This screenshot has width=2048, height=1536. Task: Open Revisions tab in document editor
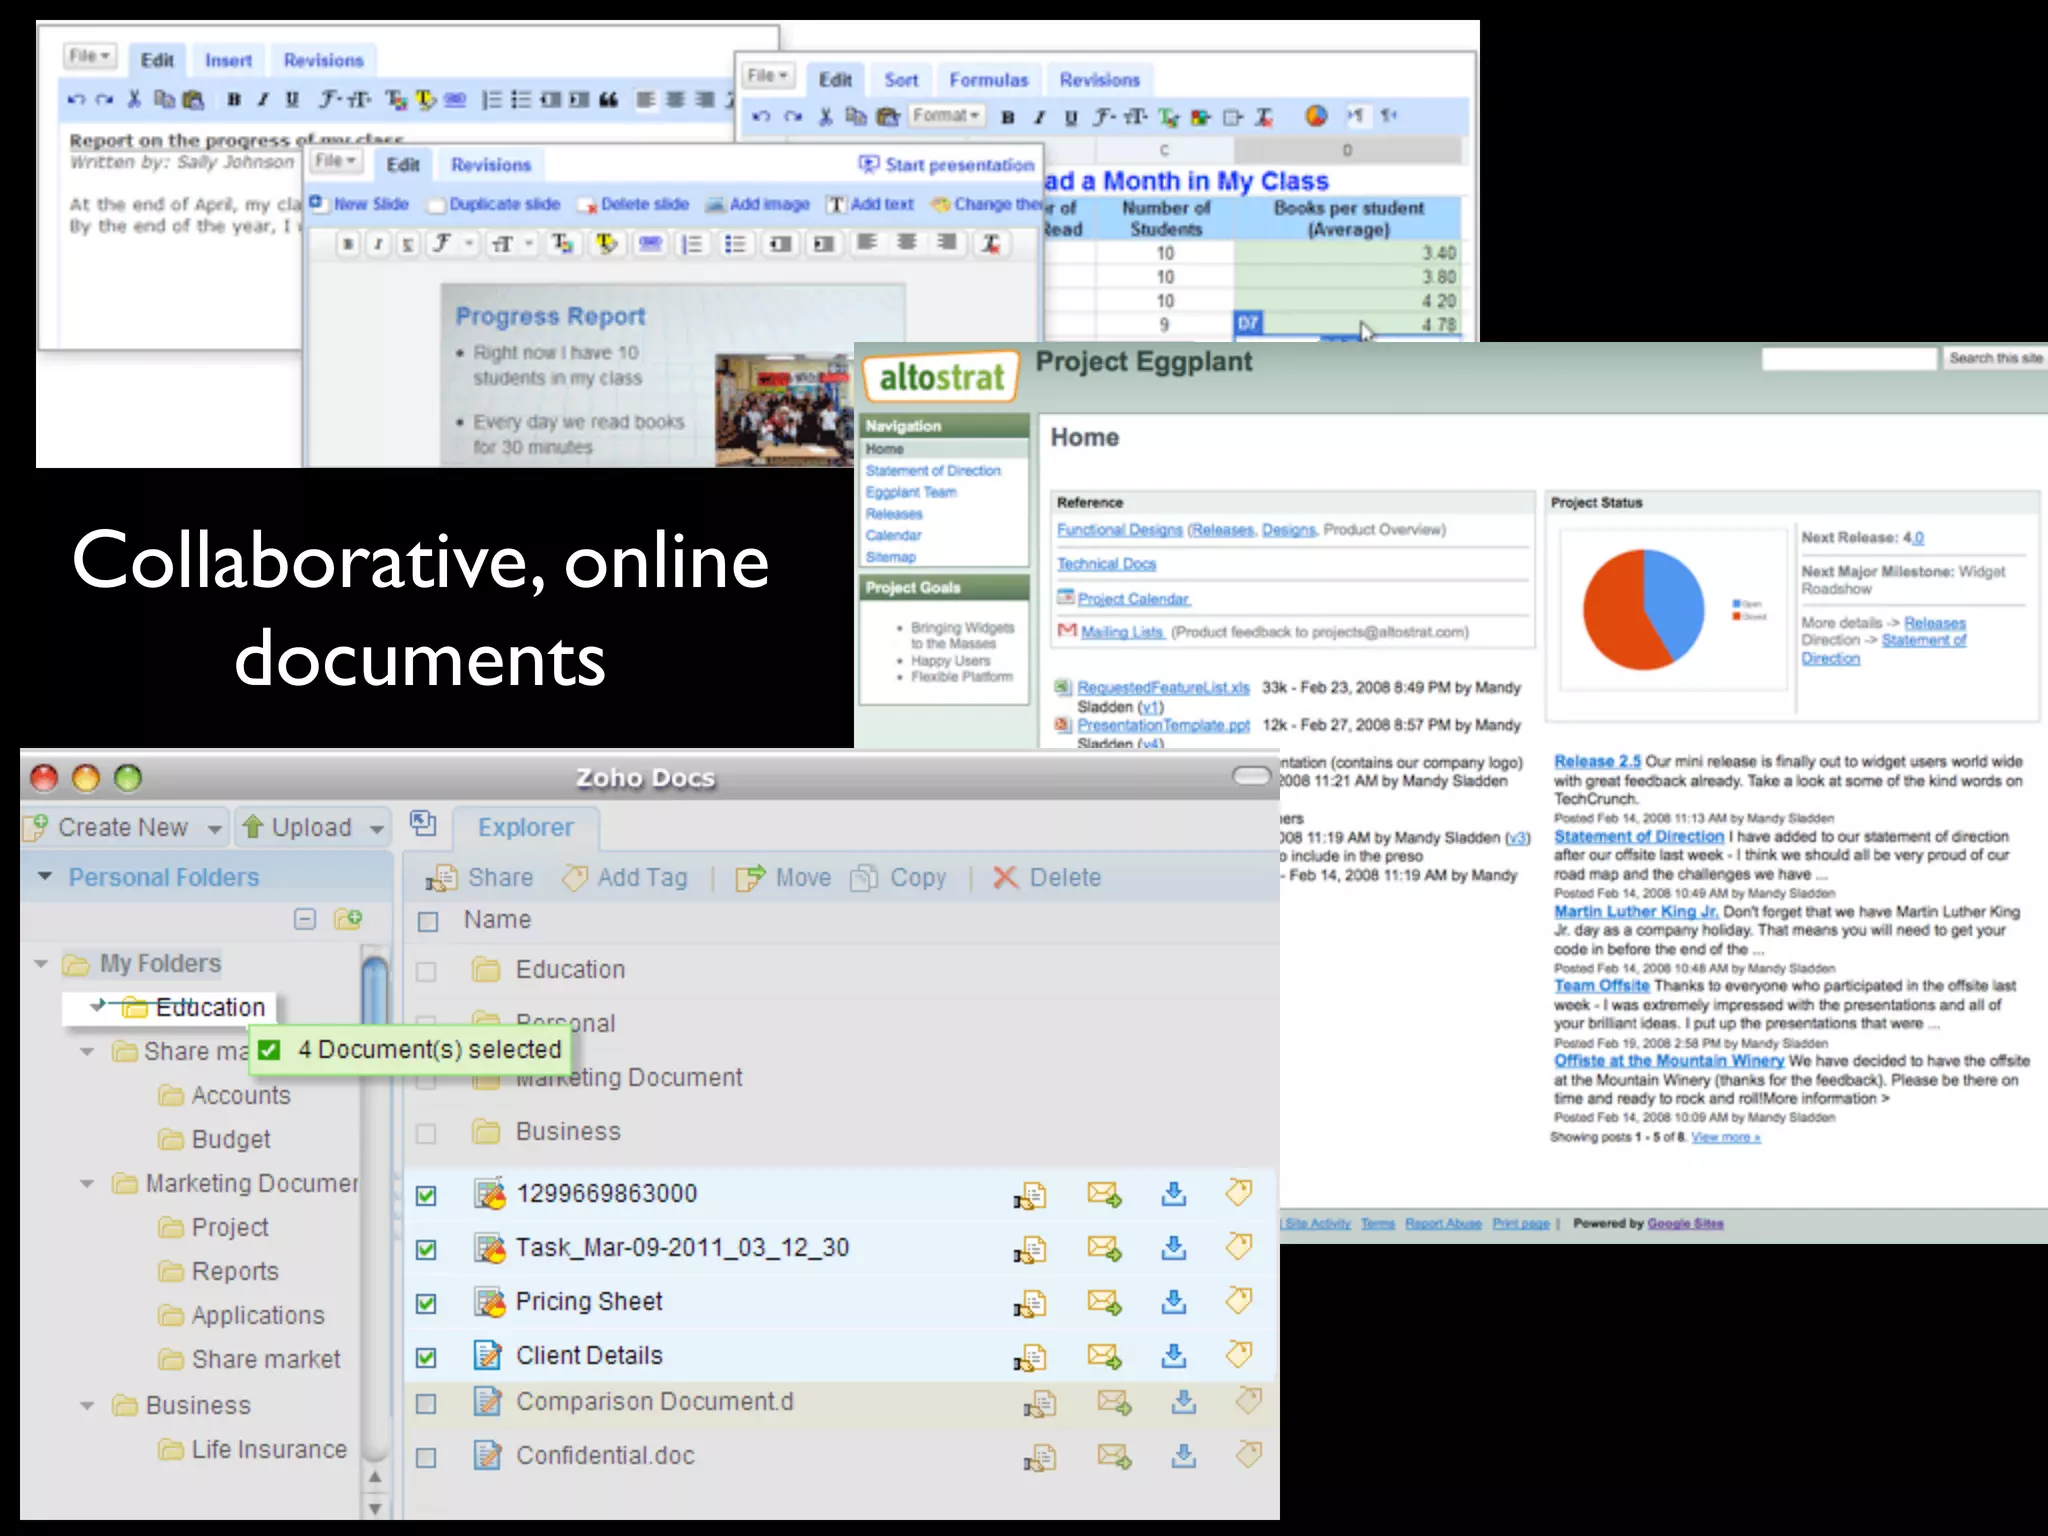tap(323, 60)
